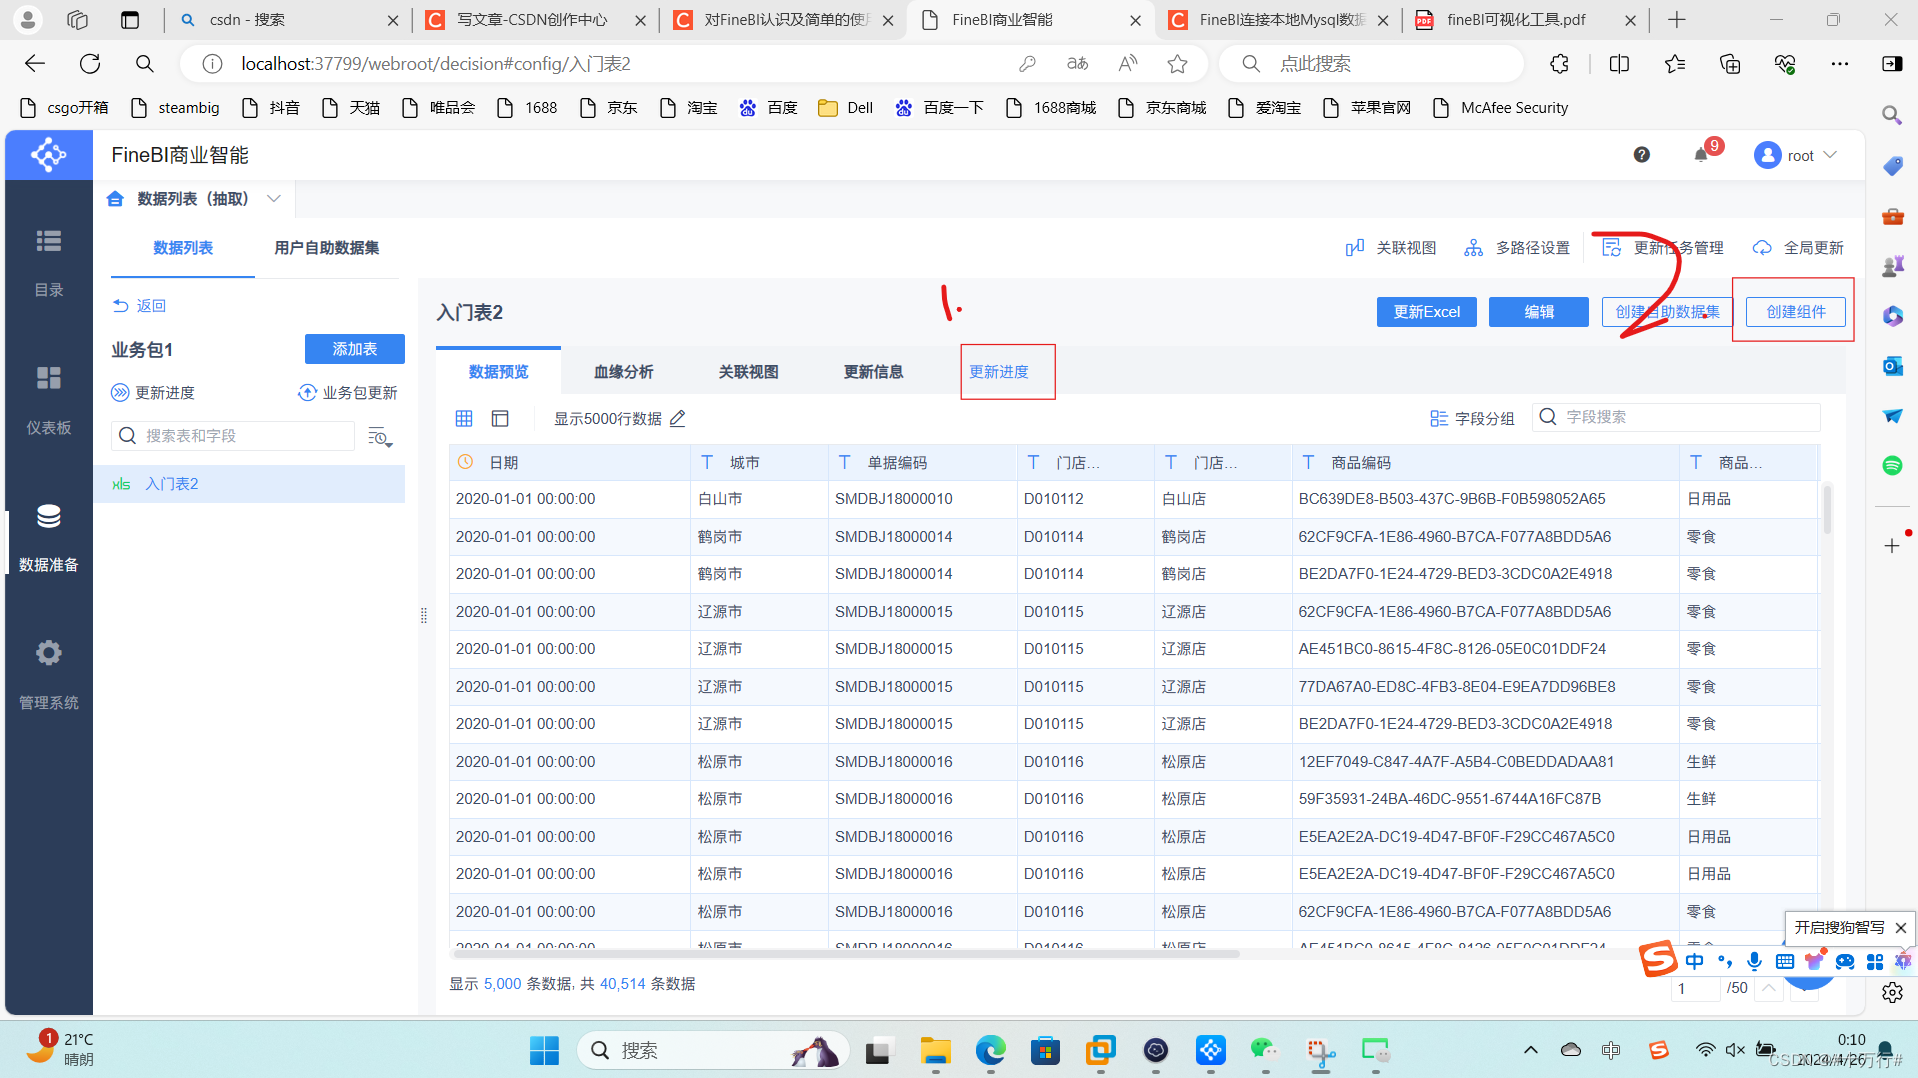Focus the 搜索表和字段 search box
Screen dimensions: 1918x1078
(233, 436)
